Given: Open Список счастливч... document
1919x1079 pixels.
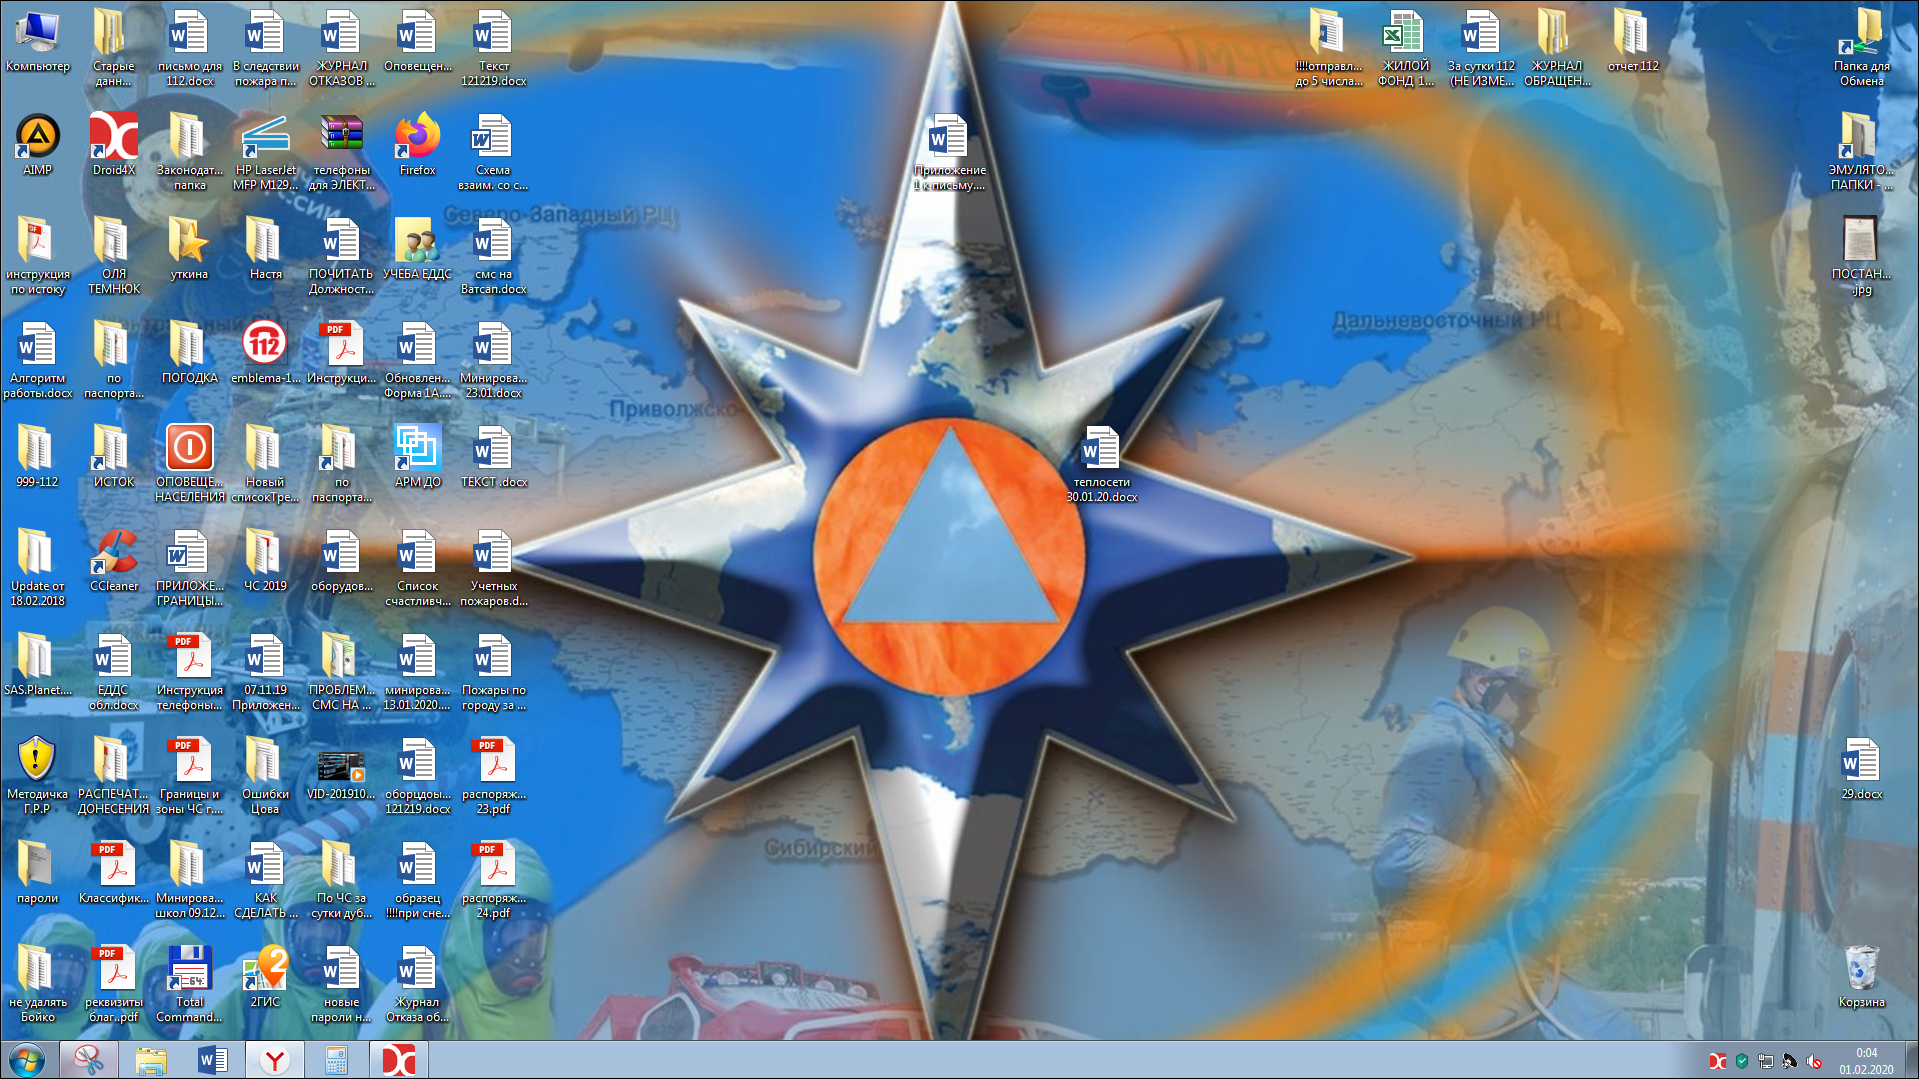Looking at the screenshot, I should [x=418, y=568].
